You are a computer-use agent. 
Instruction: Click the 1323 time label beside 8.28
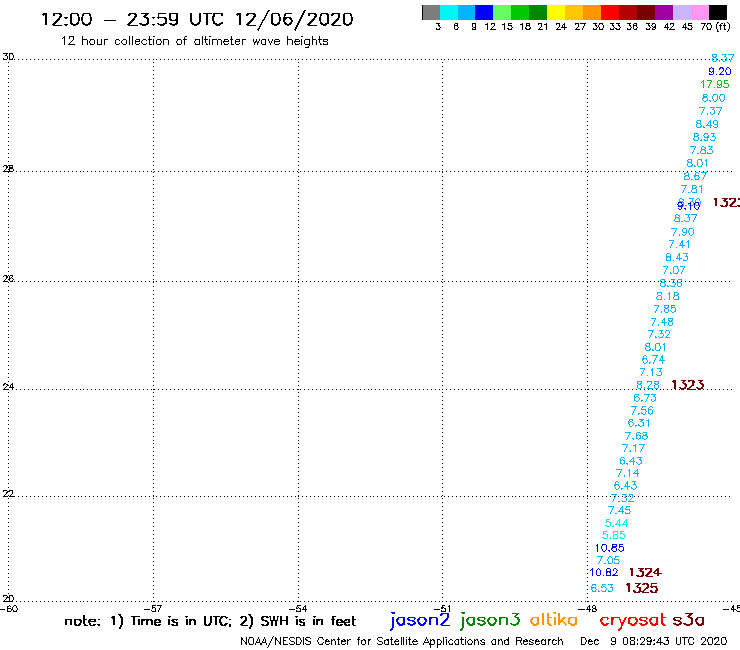click(688, 385)
